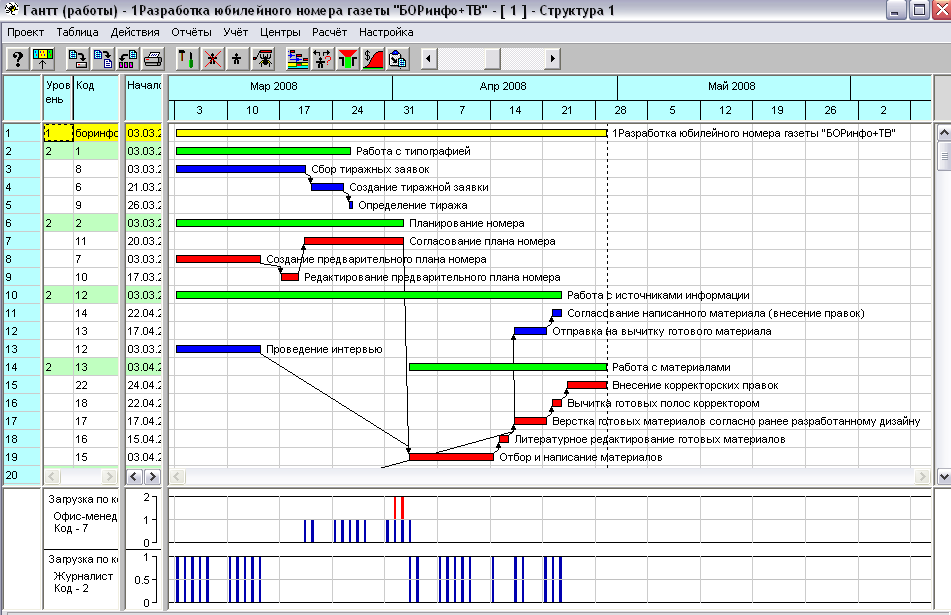Select row number 10 in the table
The height and width of the screenshot is (615, 951).
coord(22,295)
